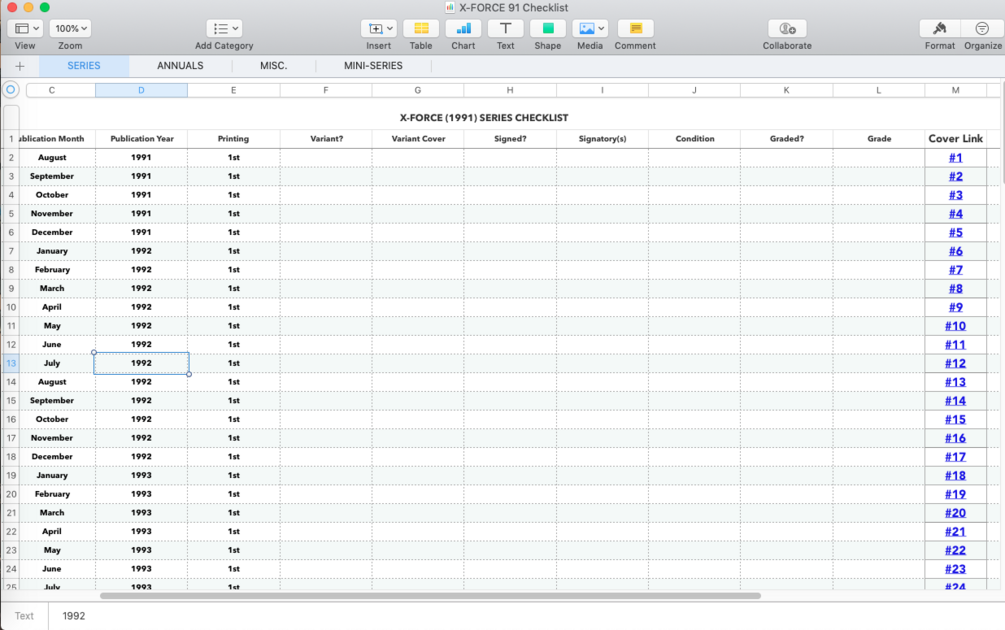Viewport: 1005px width, 630px height.
Task: Open the Insert dropdown
Action: [x=379, y=29]
